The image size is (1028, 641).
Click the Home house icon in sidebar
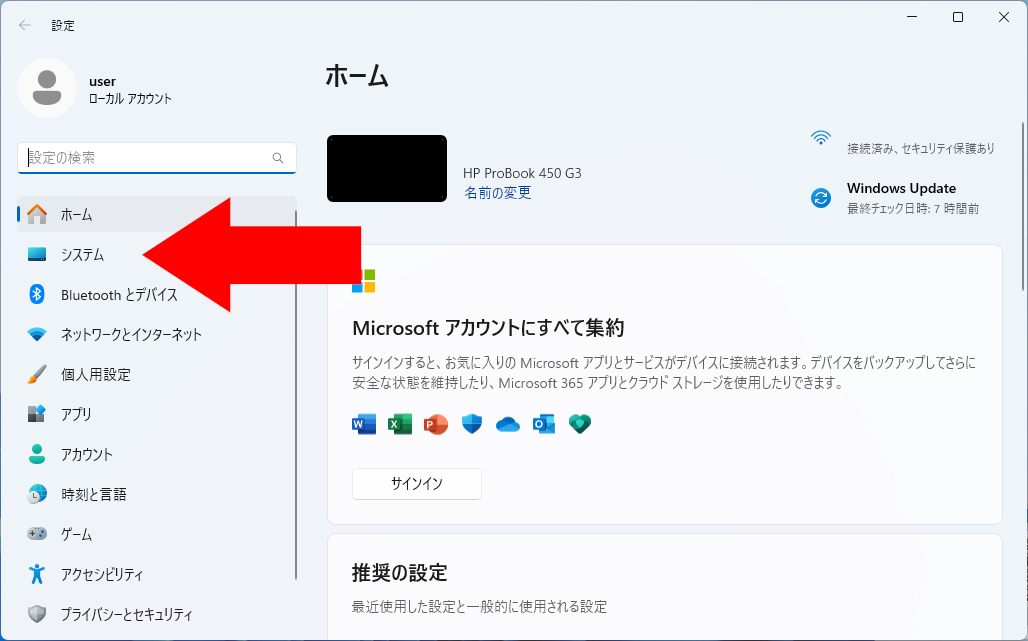(x=37, y=214)
